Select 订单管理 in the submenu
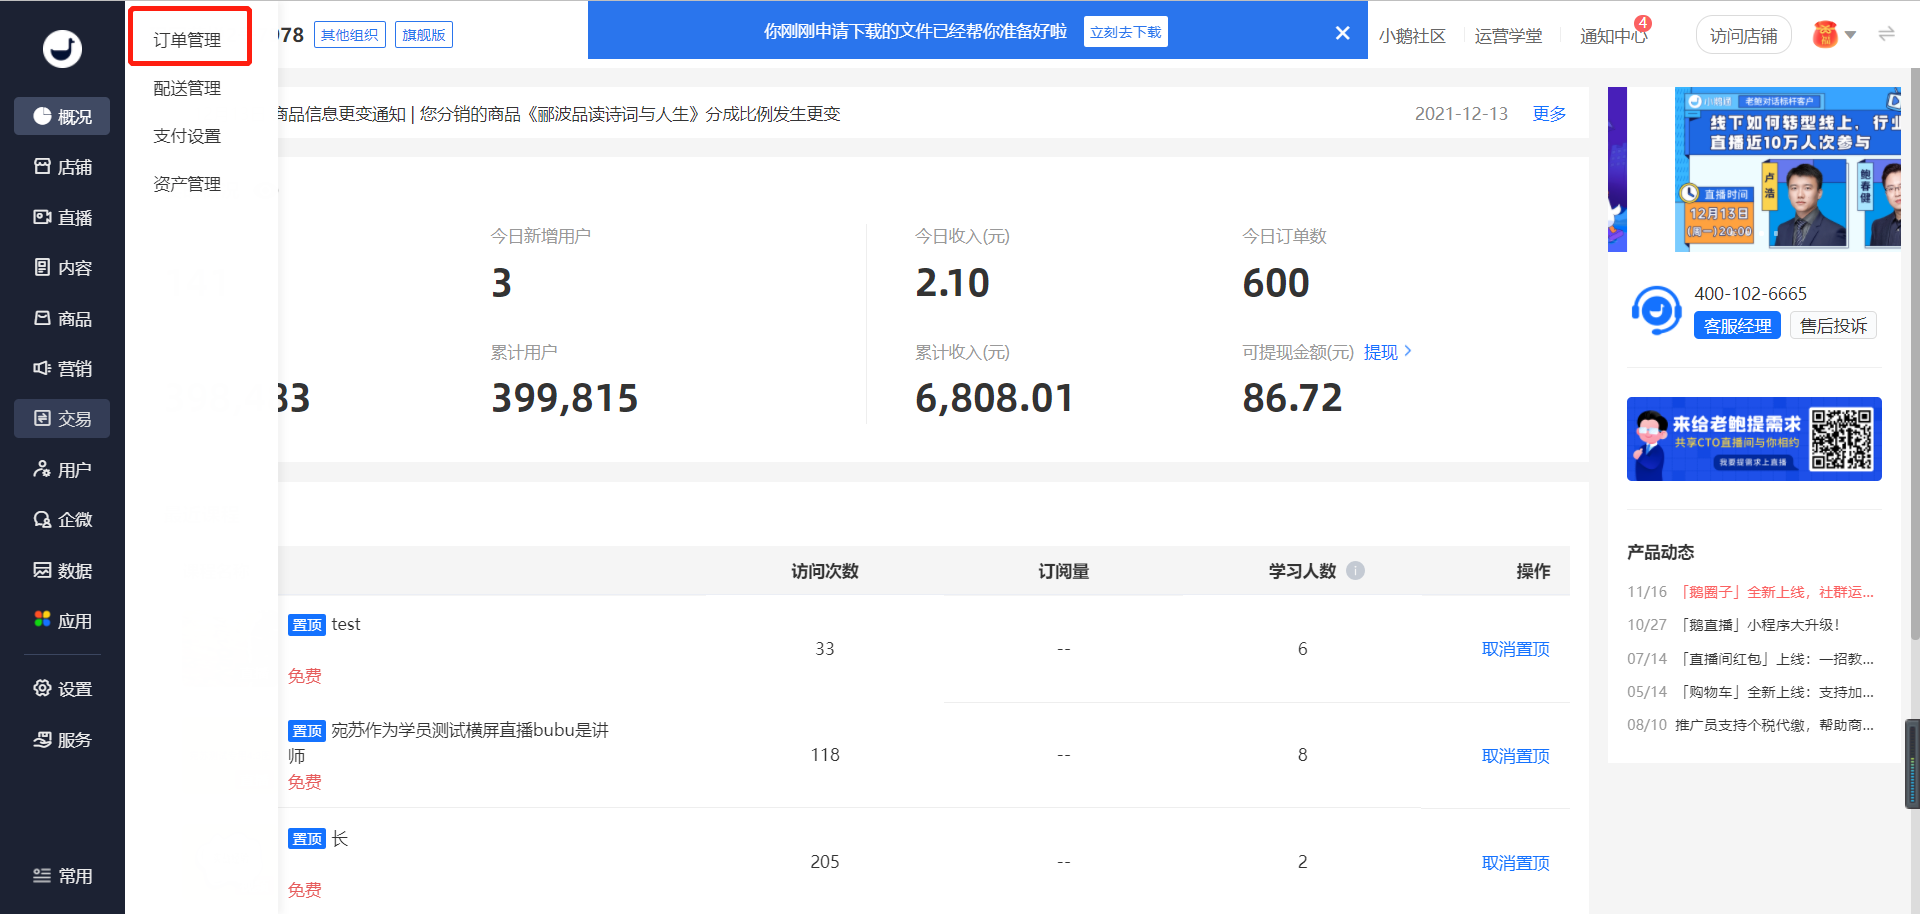The height and width of the screenshot is (914, 1920). pyautogui.click(x=188, y=39)
